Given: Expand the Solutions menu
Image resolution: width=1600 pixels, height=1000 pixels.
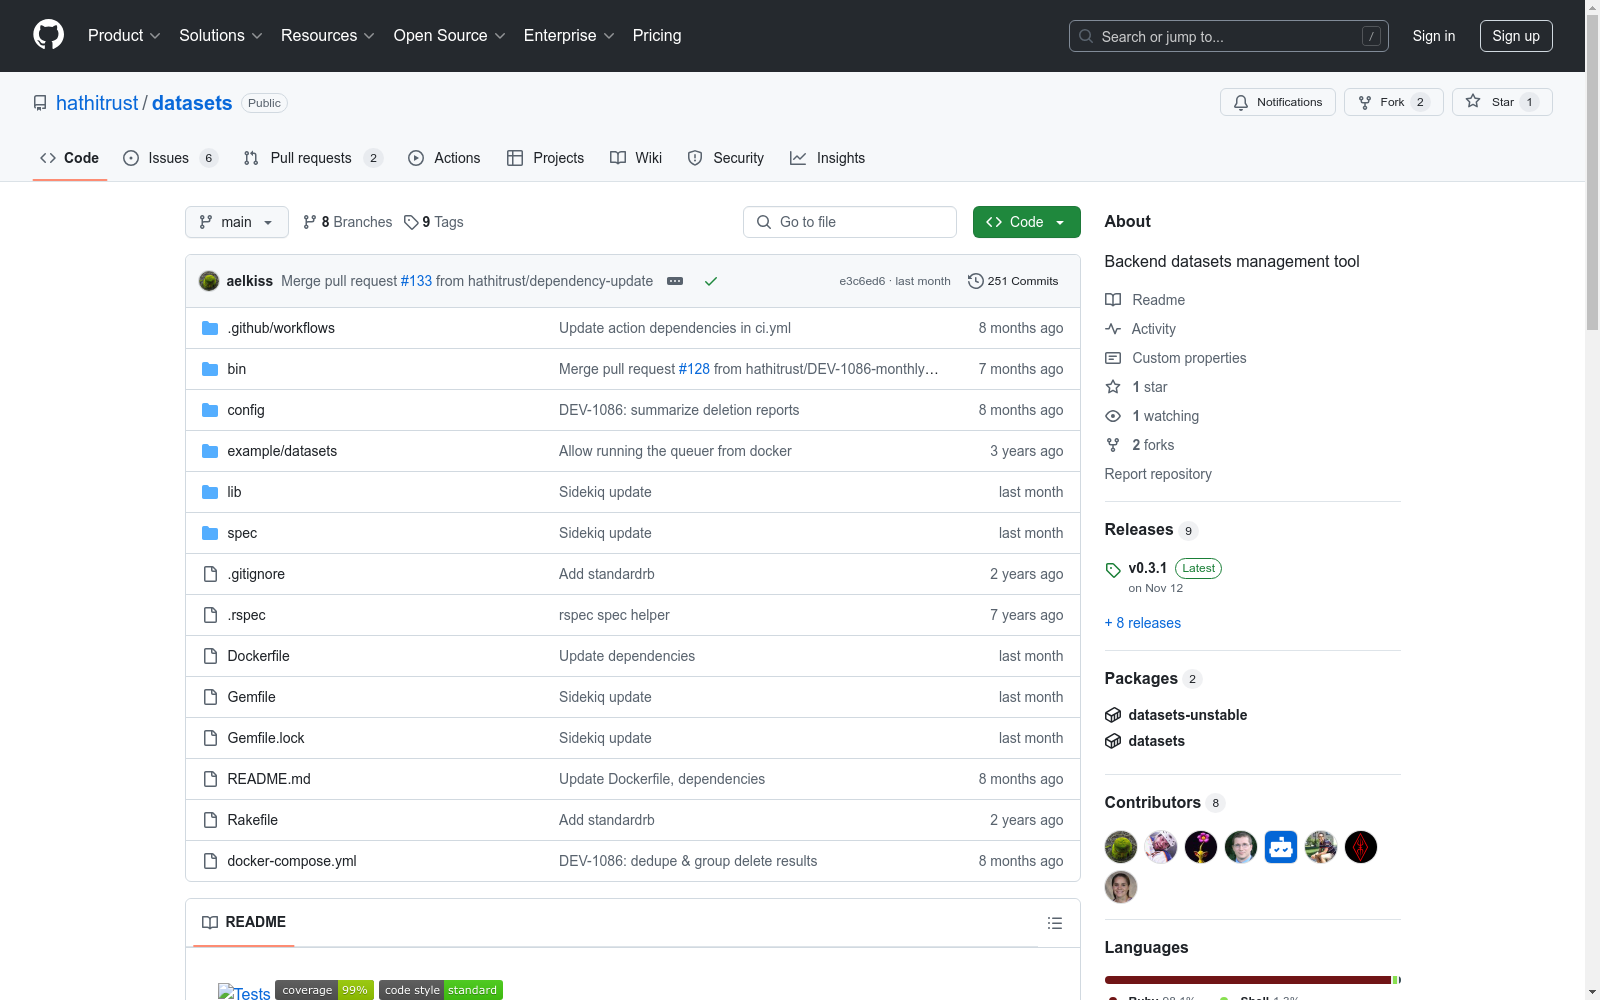Looking at the screenshot, I should (x=221, y=36).
